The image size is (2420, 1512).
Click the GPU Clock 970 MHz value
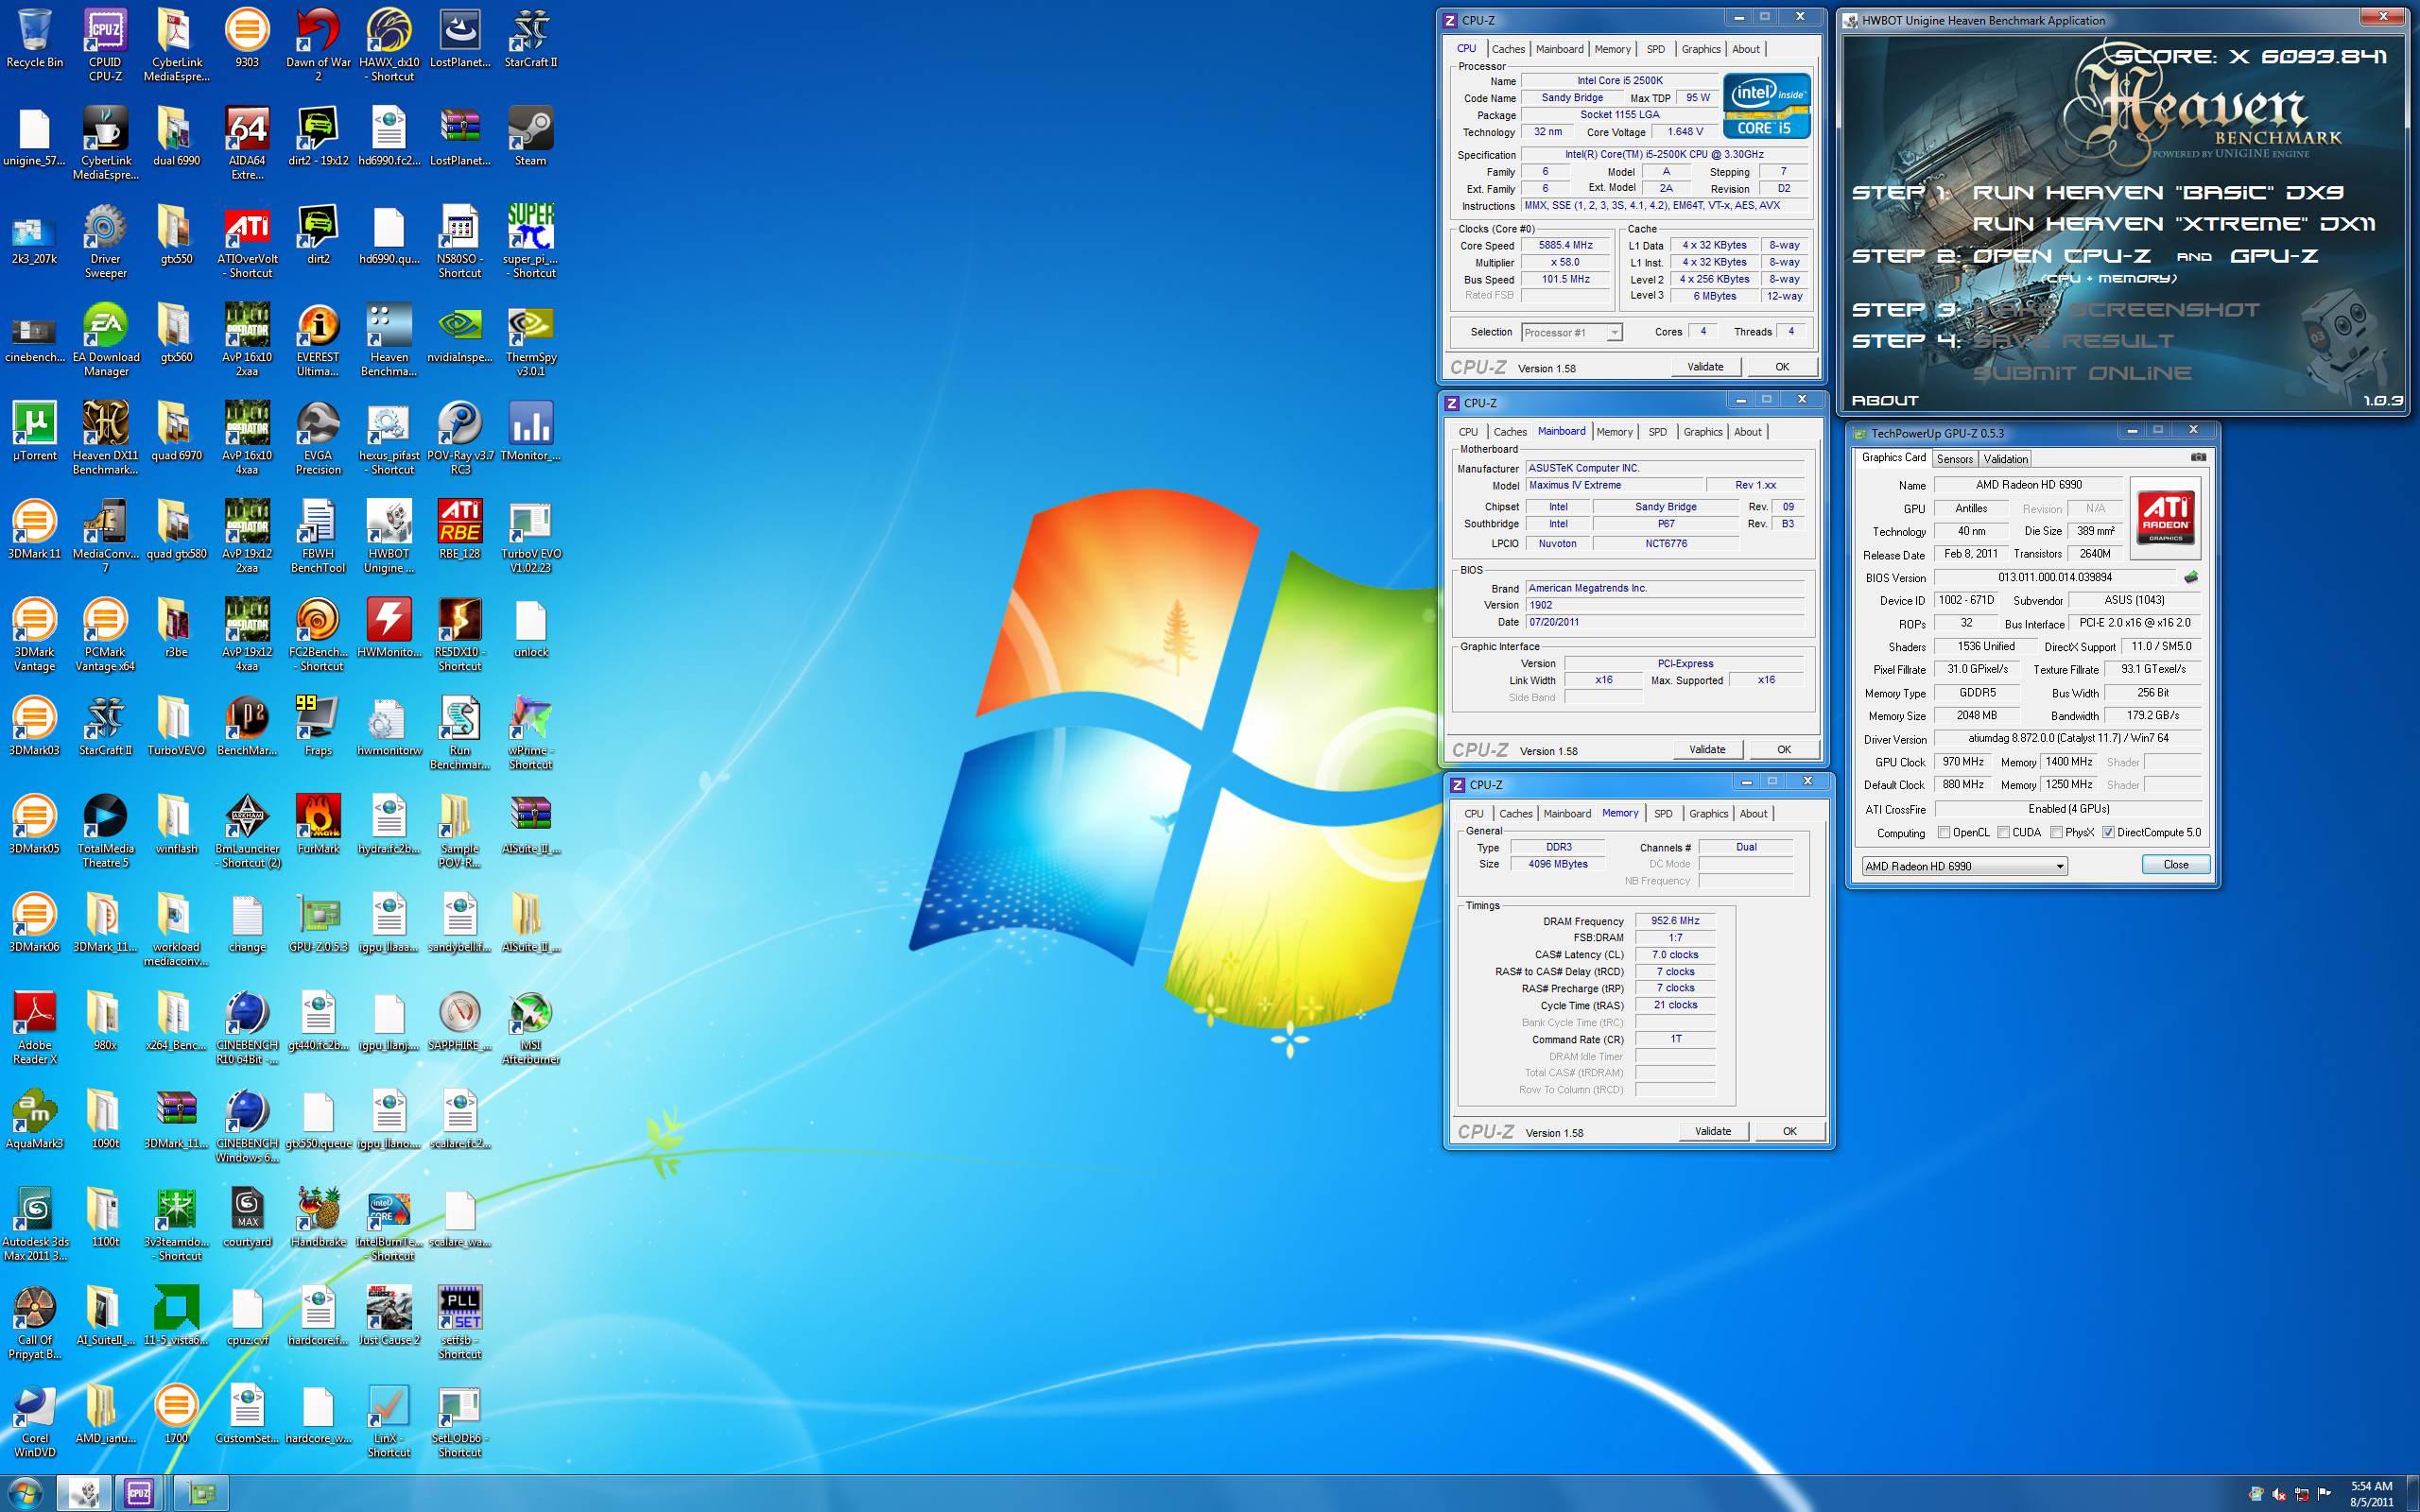click(x=1964, y=762)
